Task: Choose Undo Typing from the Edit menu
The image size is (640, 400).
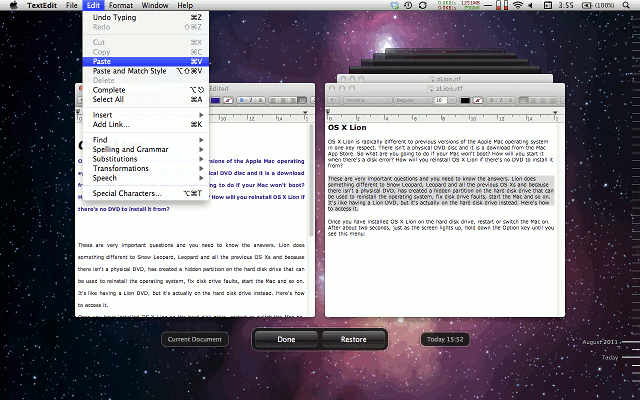Action: pyautogui.click(x=146, y=17)
